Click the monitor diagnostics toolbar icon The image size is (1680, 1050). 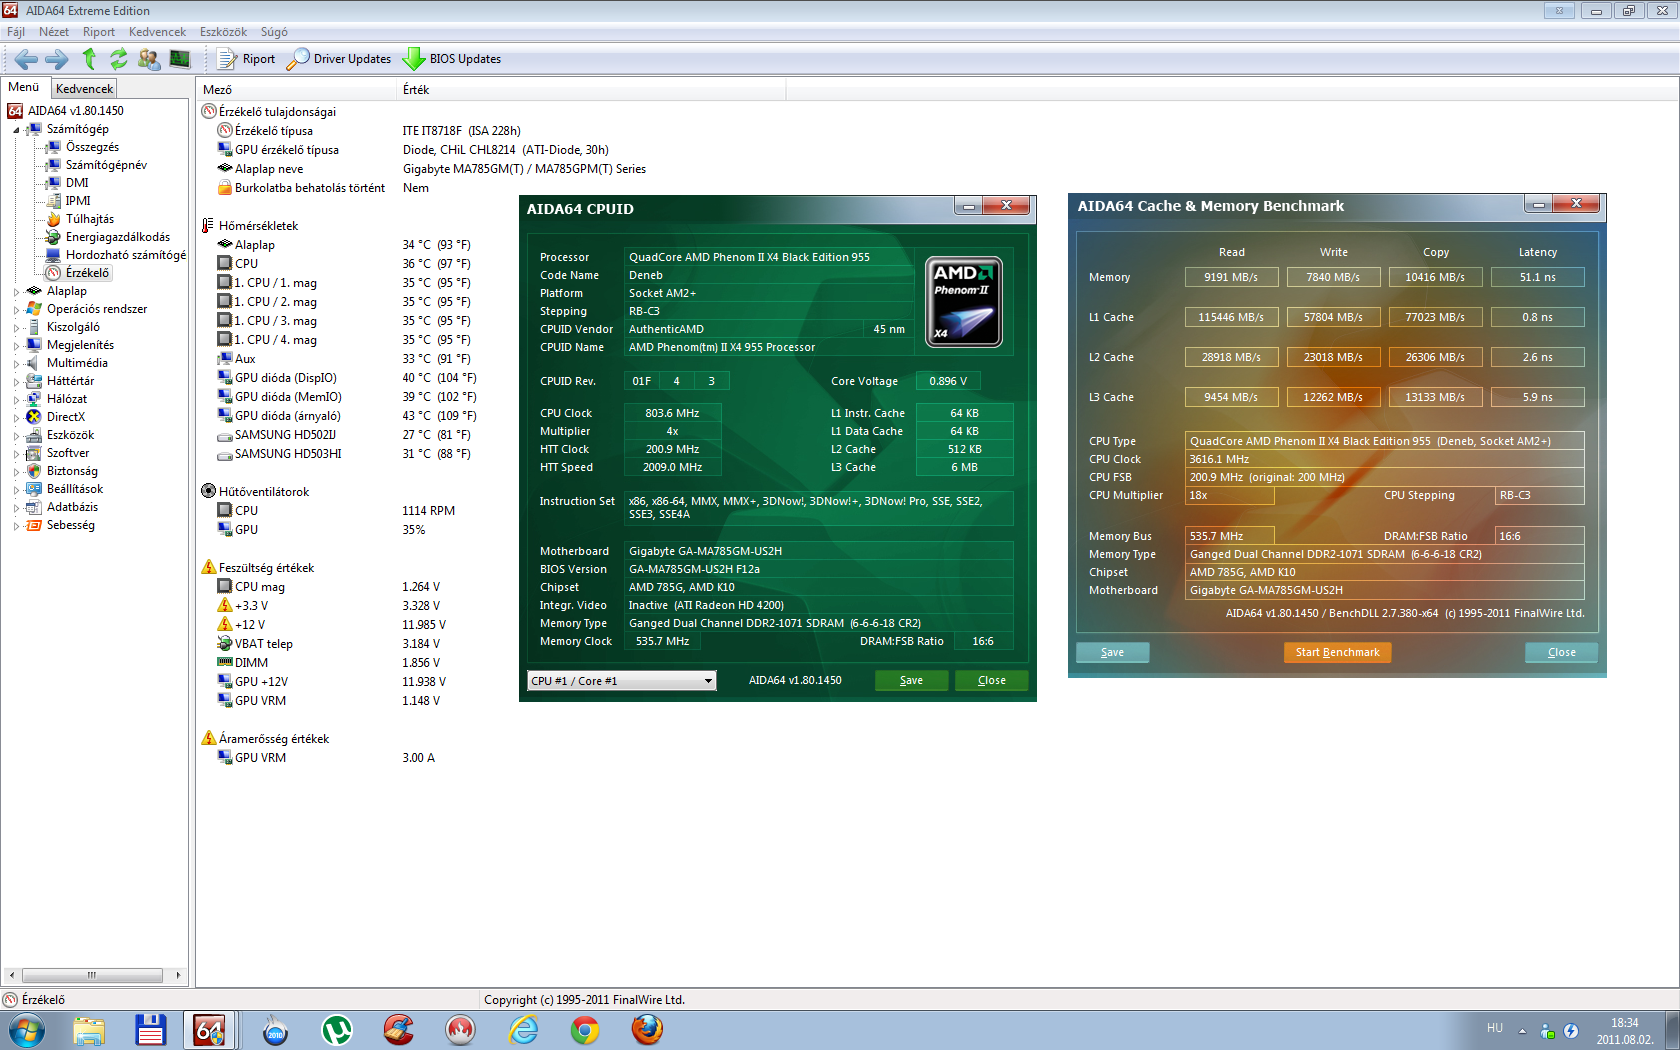pyautogui.click(x=180, y=59)
